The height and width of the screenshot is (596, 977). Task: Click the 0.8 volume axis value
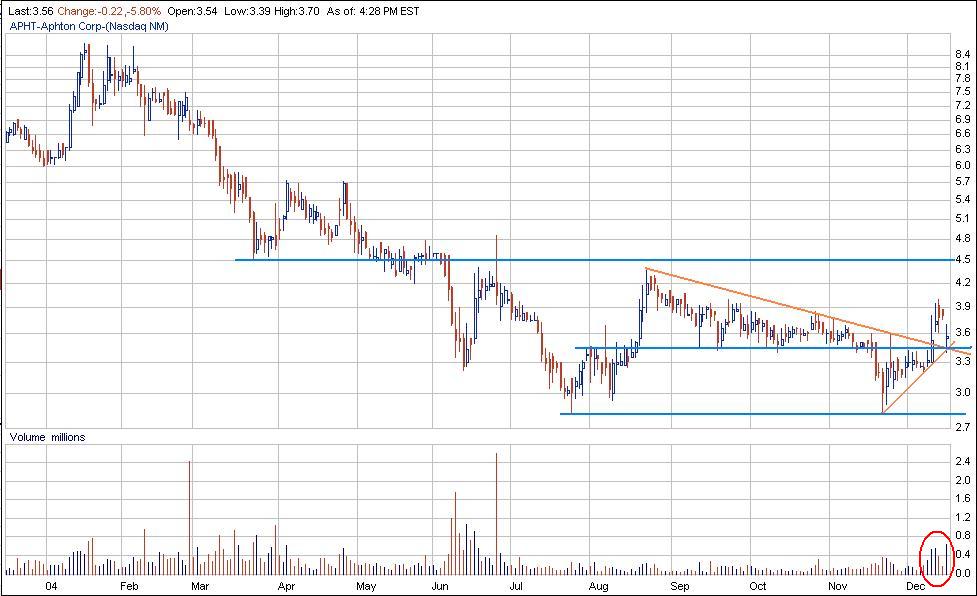pyautogui.click(x=962, y=536)
